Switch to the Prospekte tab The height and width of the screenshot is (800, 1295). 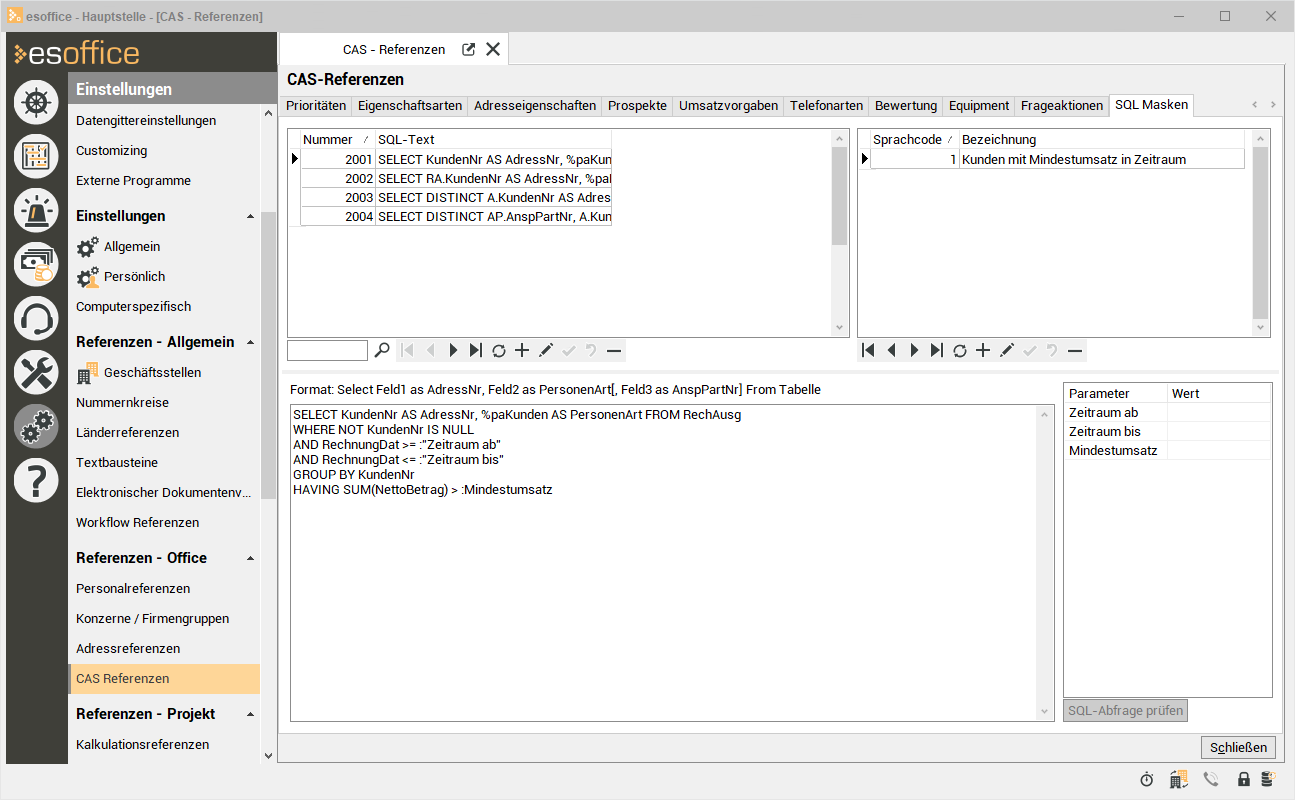637,105
